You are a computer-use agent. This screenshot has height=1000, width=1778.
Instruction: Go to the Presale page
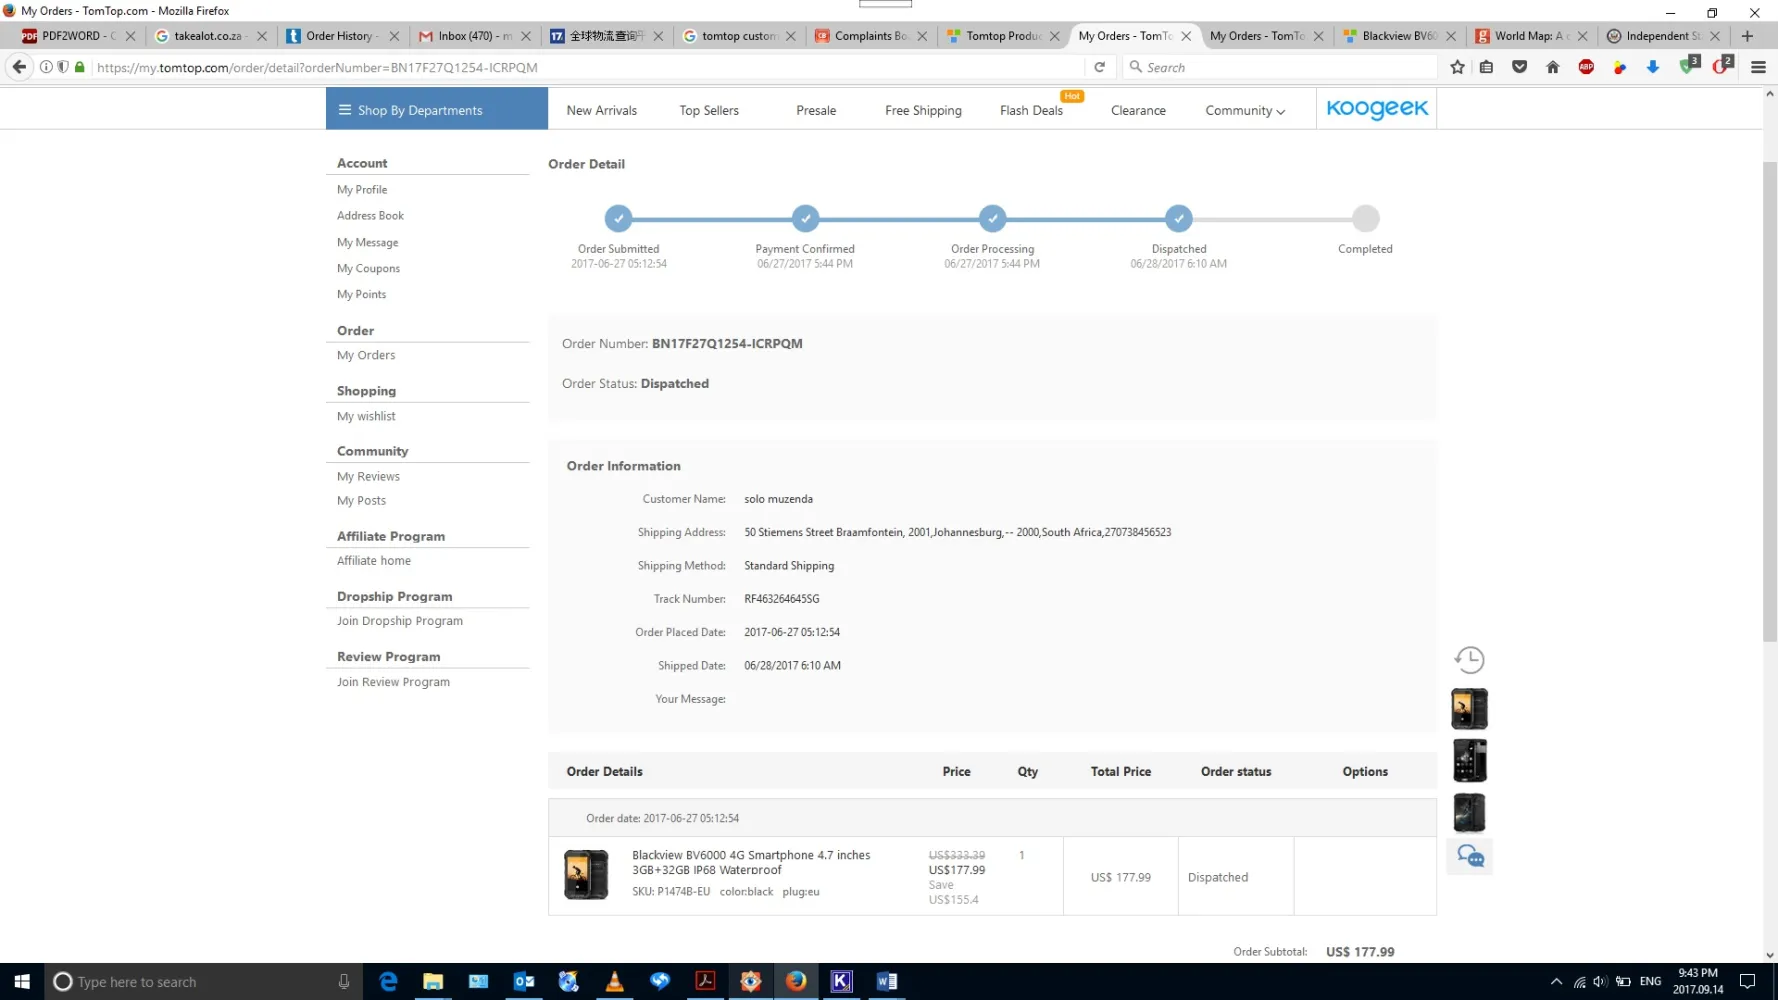(816, 111)
